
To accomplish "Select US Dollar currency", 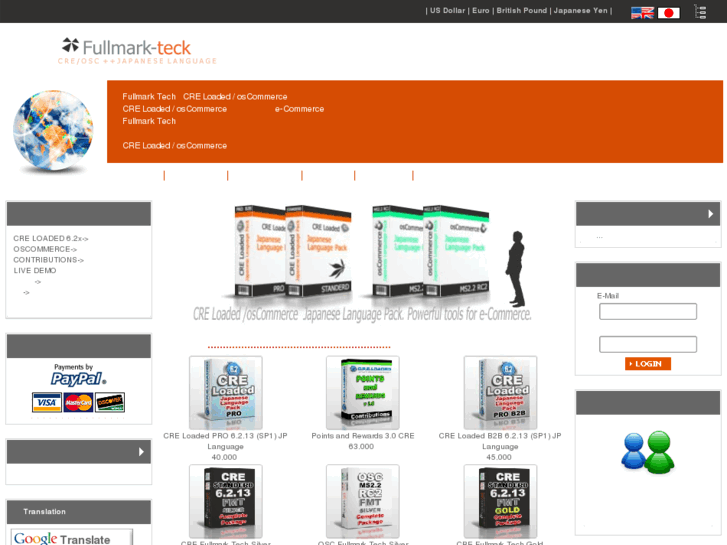I will tap(447, 11).
